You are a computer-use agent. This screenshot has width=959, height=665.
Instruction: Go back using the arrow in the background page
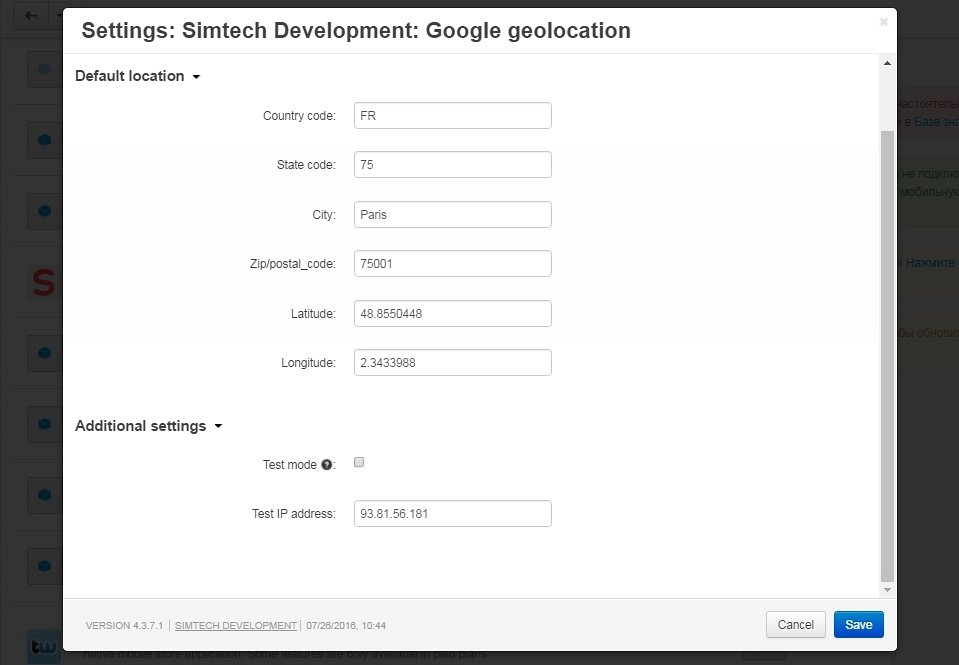coord(31,16)
